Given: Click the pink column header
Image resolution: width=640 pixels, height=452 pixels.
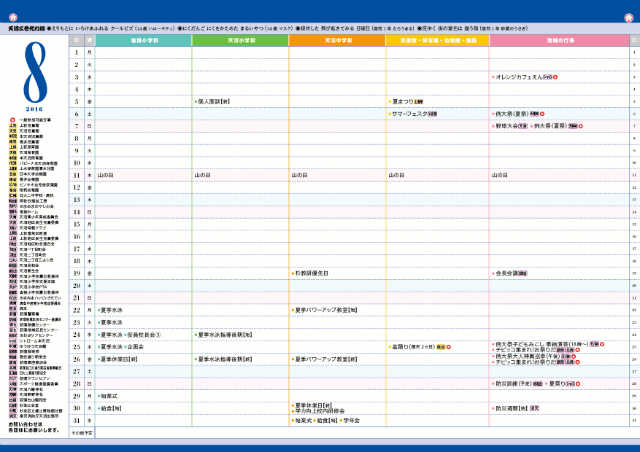Looking at the screenshot, I should coord(560,40).
